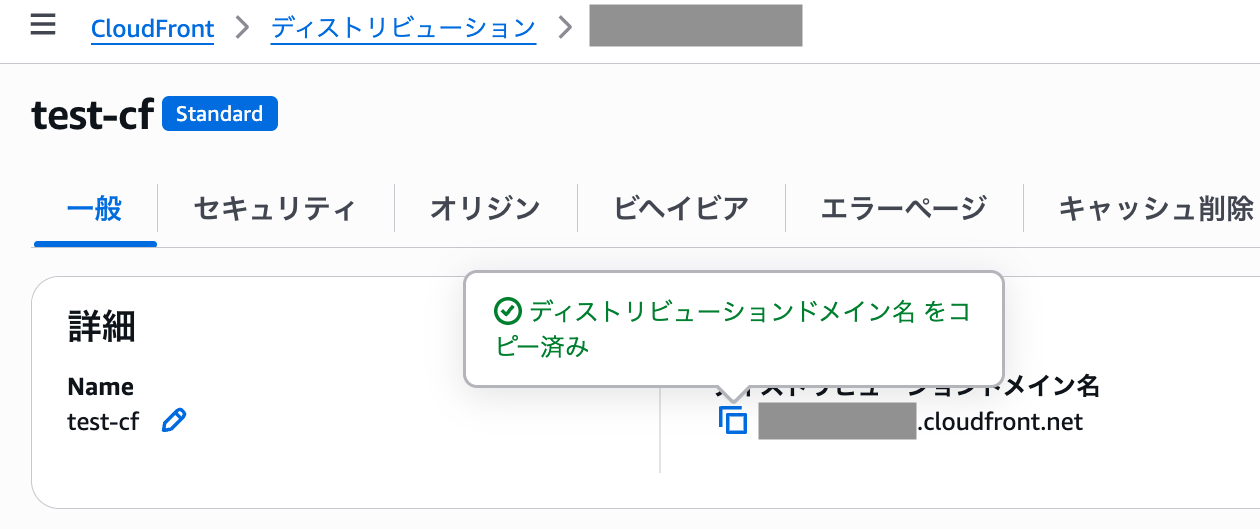The height and width of the screenshot is (529, 1260).
Task: Open the ディストリビューション breadcrumb link
Action: (403, 28)
